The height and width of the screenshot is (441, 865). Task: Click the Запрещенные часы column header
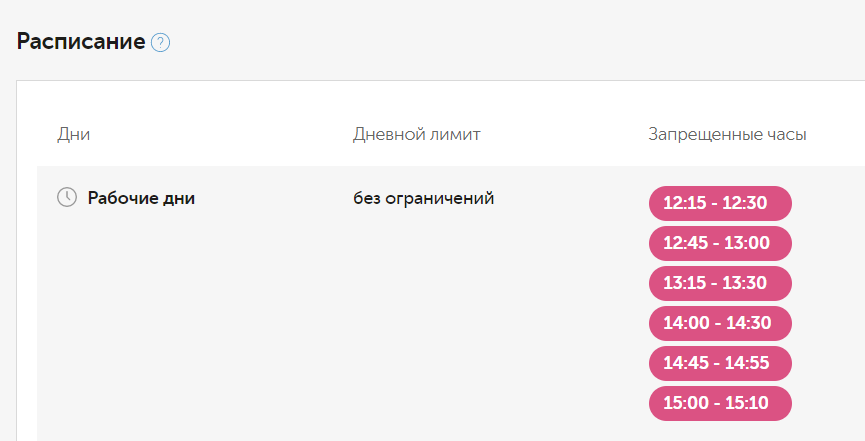(x=727, y=134)
